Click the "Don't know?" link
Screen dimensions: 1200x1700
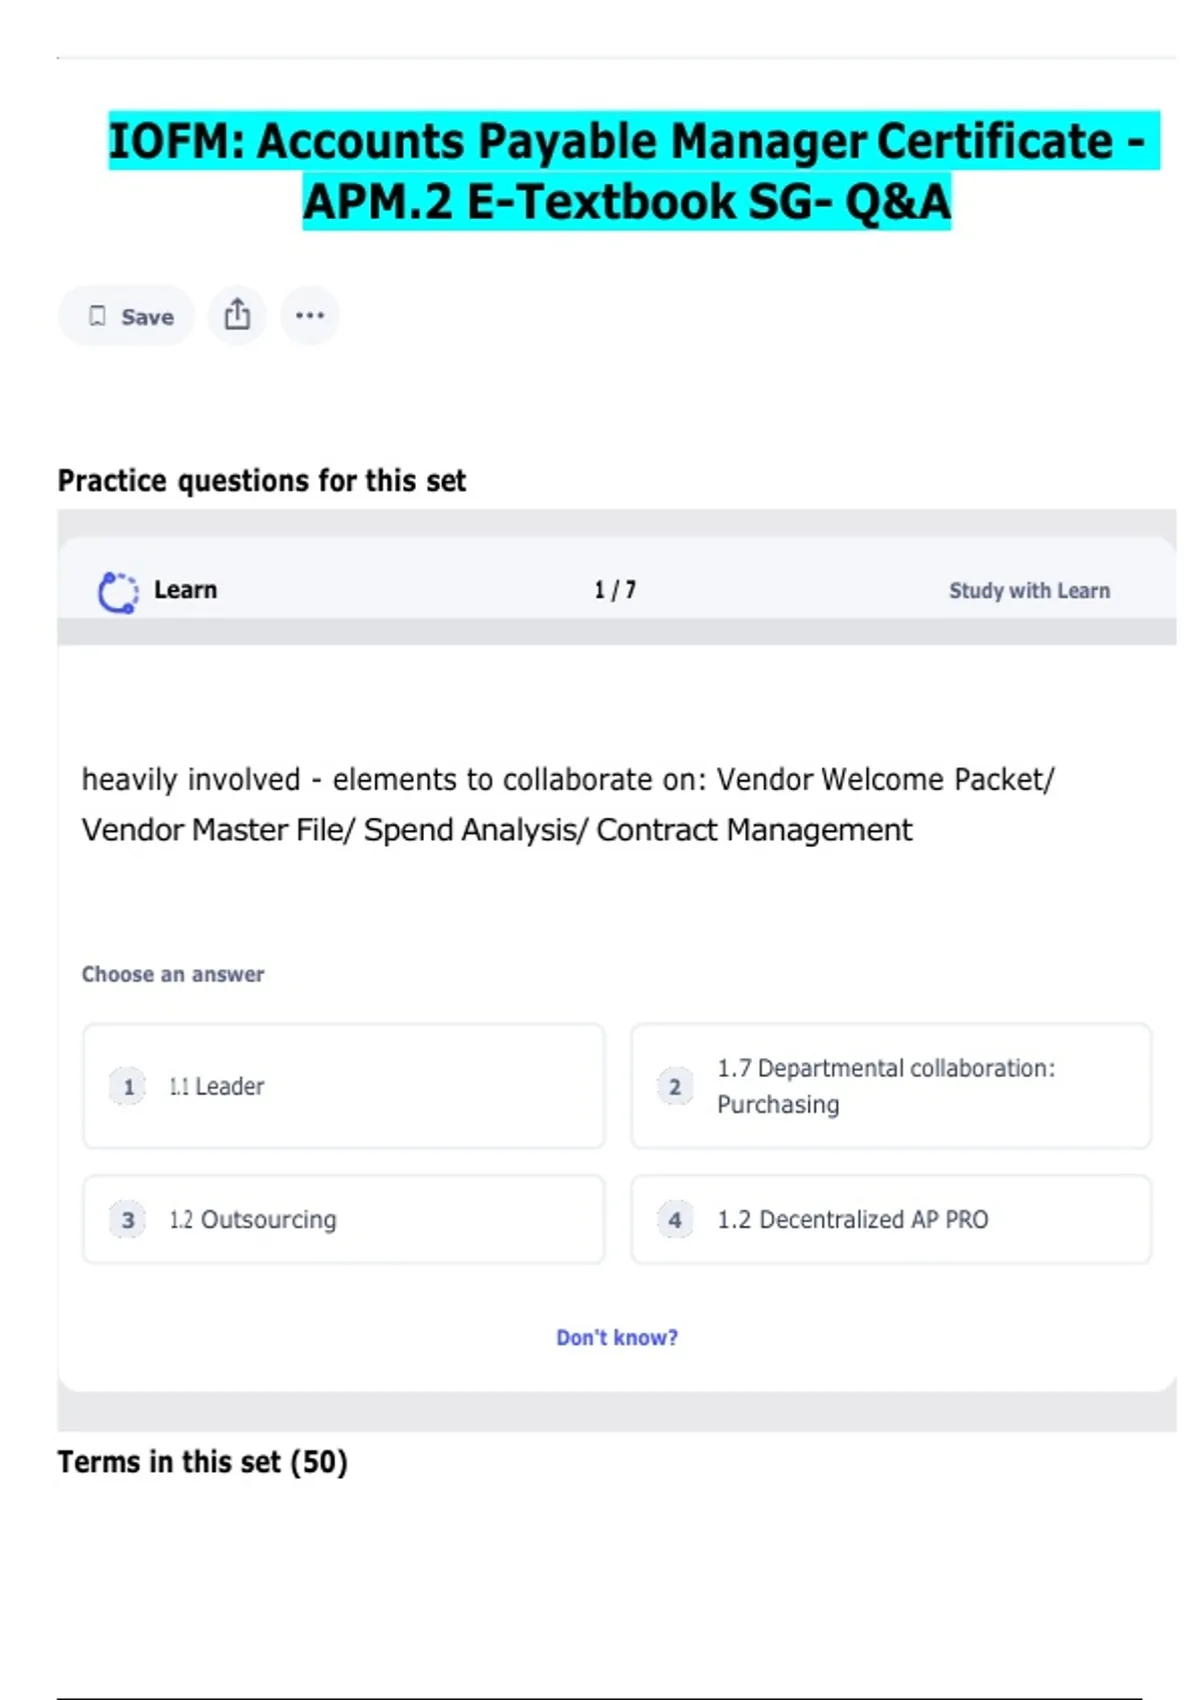pyautogui.click(x=617, y=1338)
